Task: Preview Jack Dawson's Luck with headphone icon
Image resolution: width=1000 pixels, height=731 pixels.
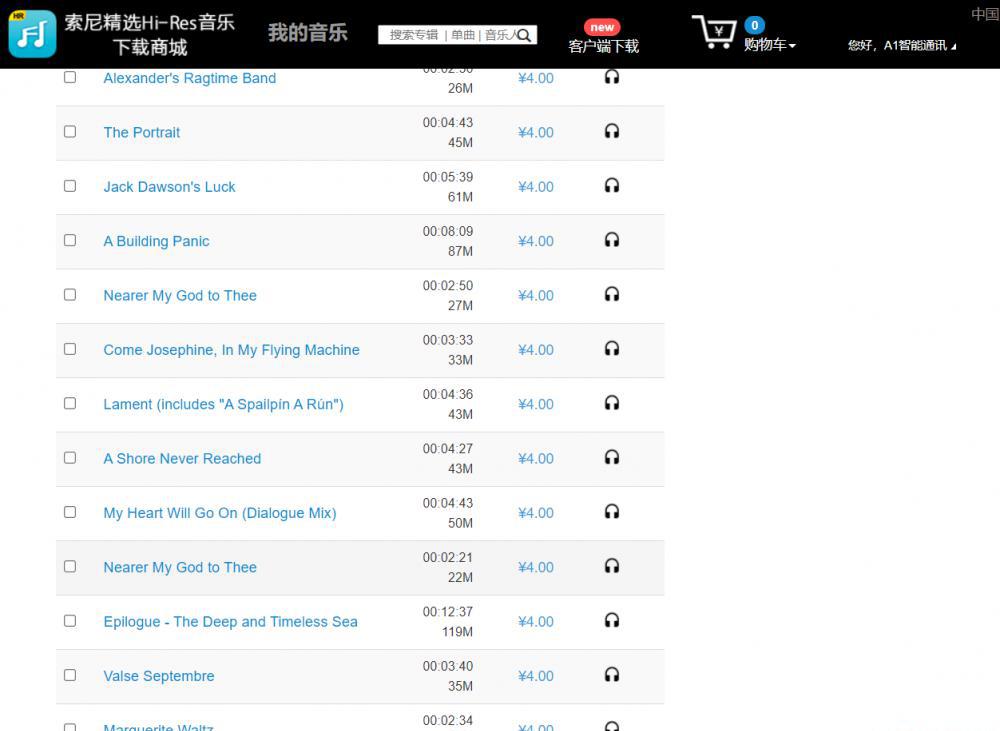Action: tap(612, 186)
